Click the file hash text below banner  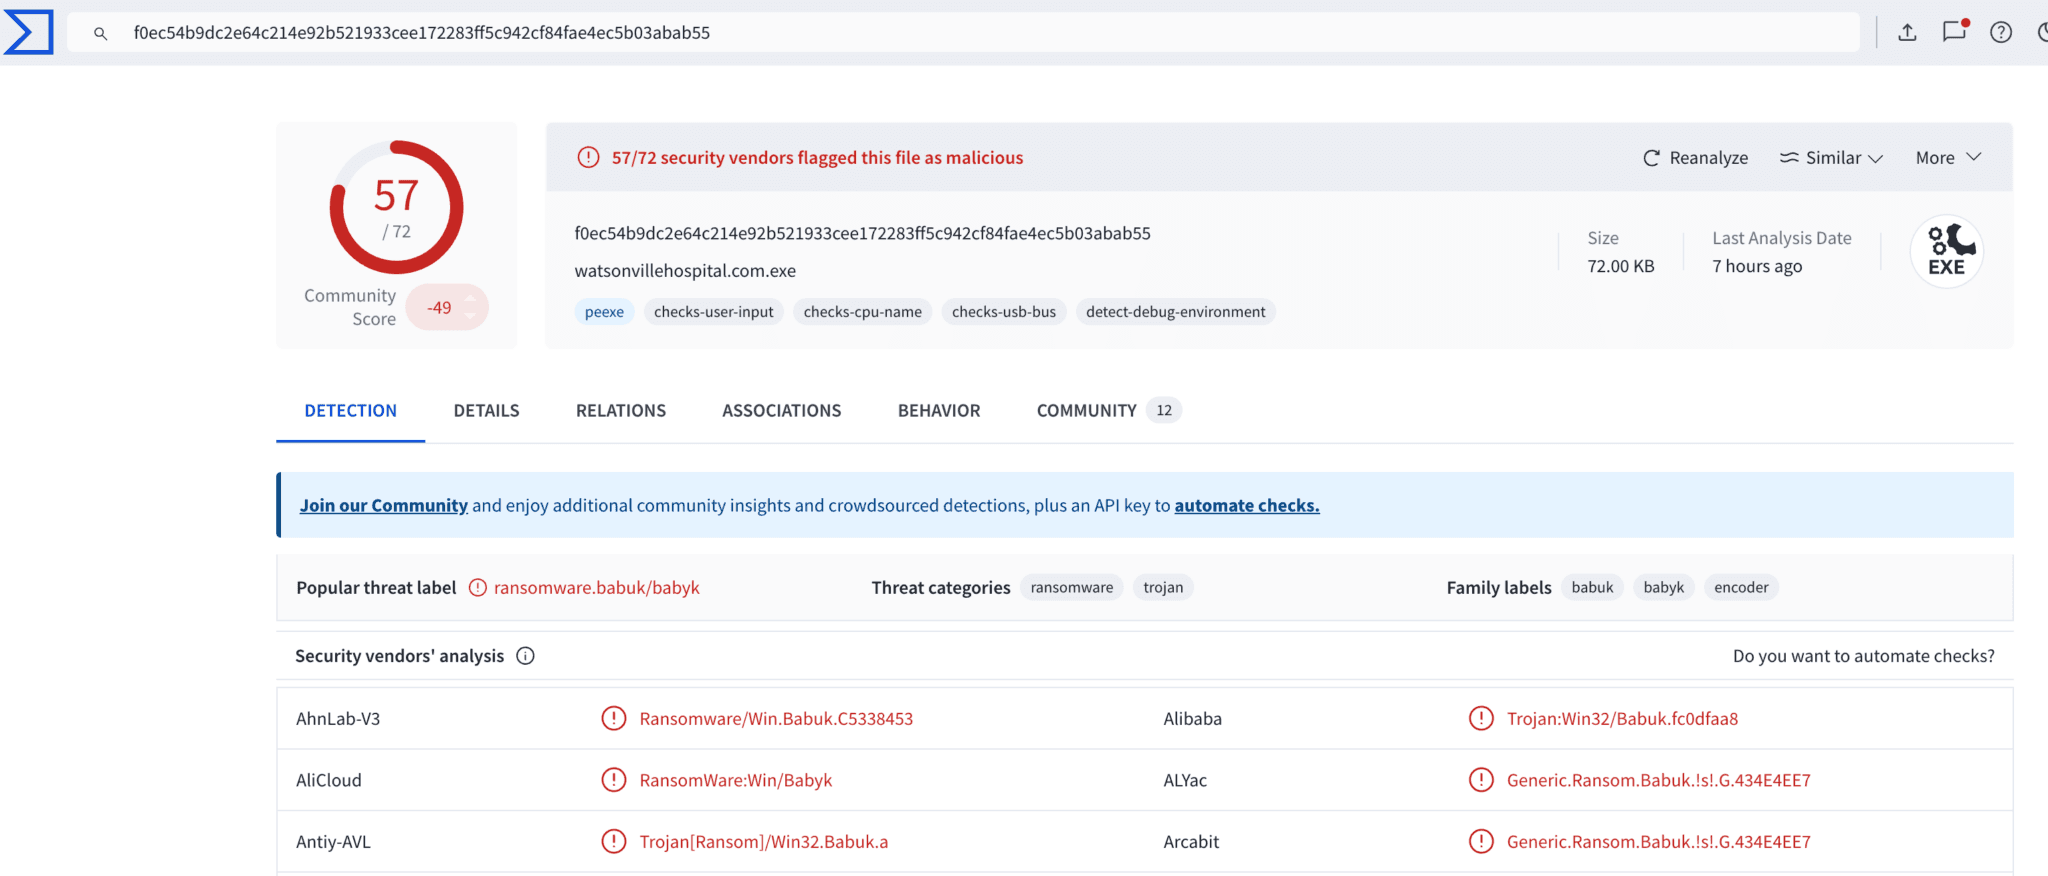(862, 234)
